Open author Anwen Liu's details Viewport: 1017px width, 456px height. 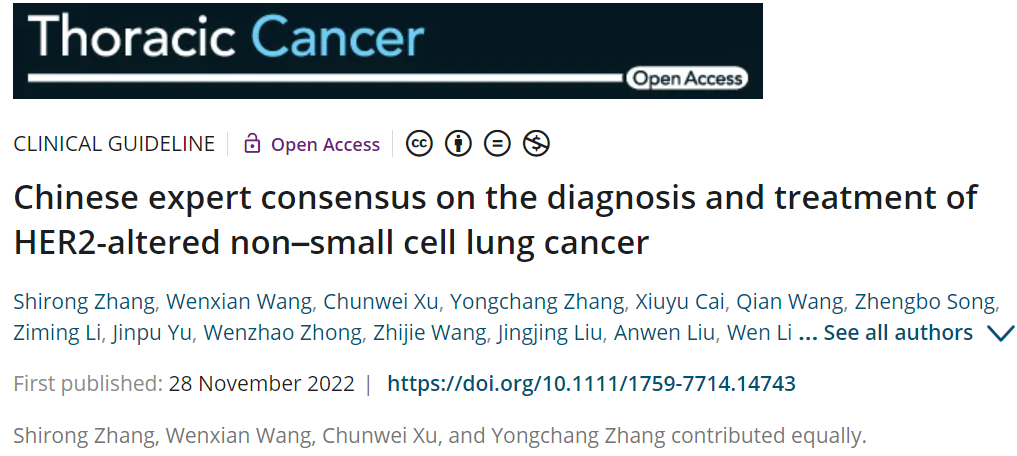coord(664,333)
